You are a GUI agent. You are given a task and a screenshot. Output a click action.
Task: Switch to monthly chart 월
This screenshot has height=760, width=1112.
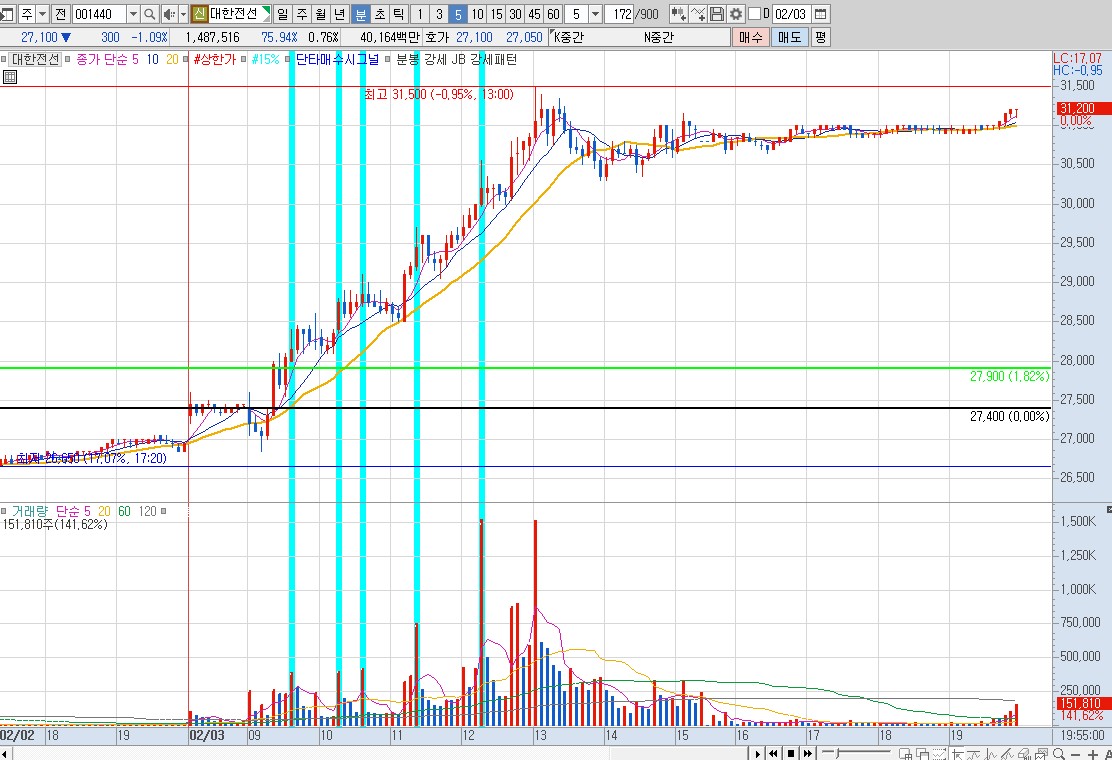tap(321, 13)
